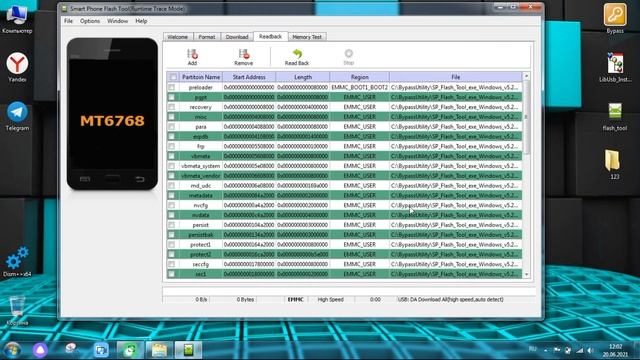Check the para partition checkbox

171,127
